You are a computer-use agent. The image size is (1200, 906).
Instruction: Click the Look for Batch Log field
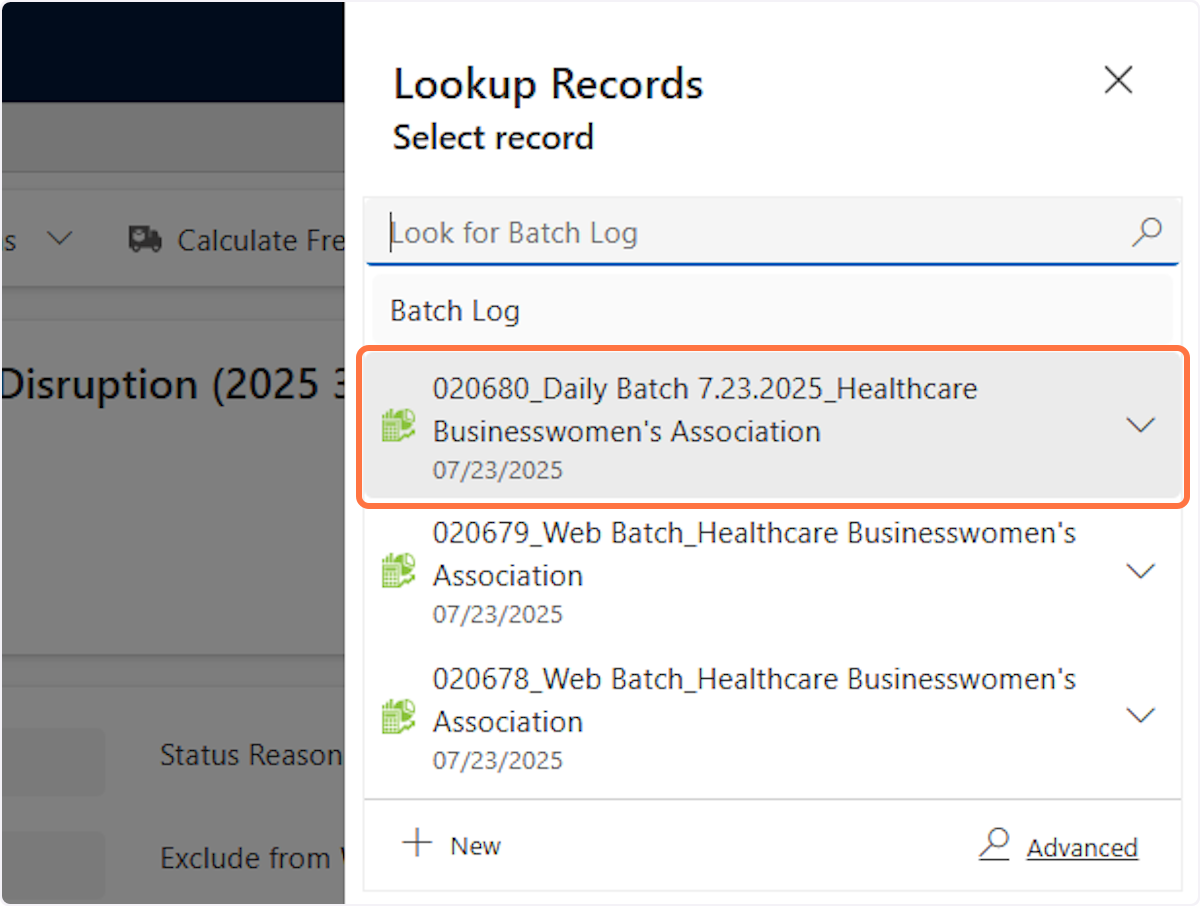click(750, 233)
